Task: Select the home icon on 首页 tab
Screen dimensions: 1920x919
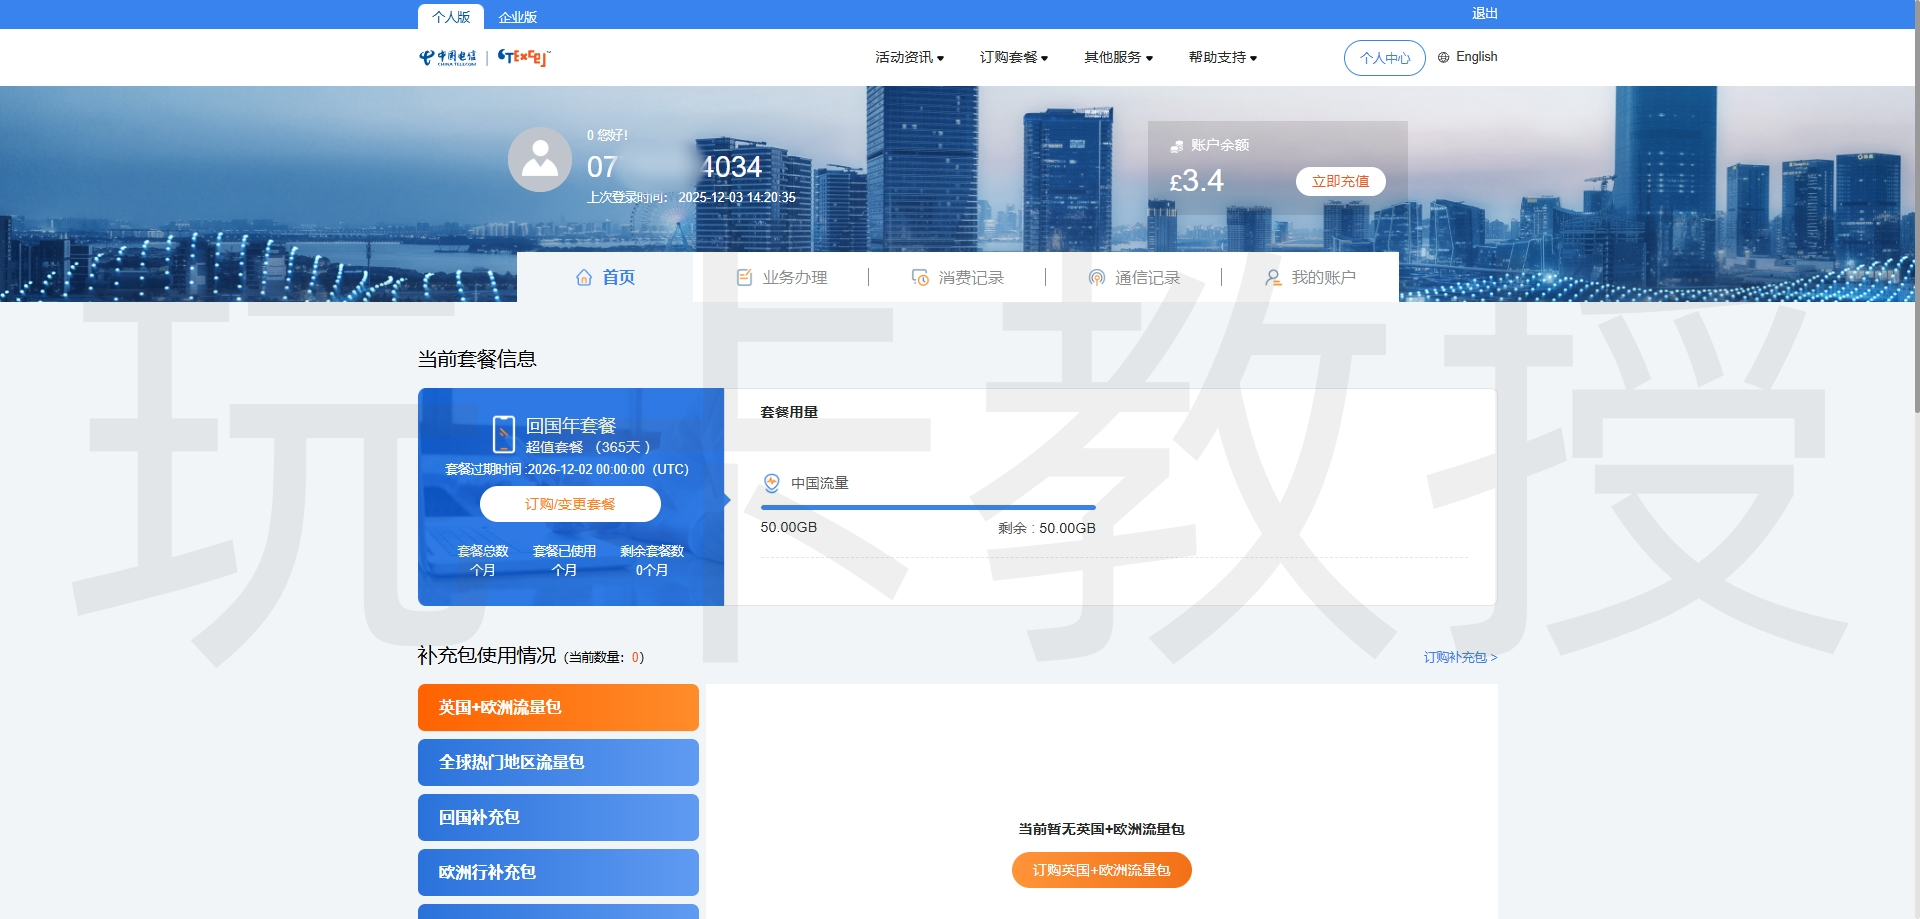Action: [585, 277]
